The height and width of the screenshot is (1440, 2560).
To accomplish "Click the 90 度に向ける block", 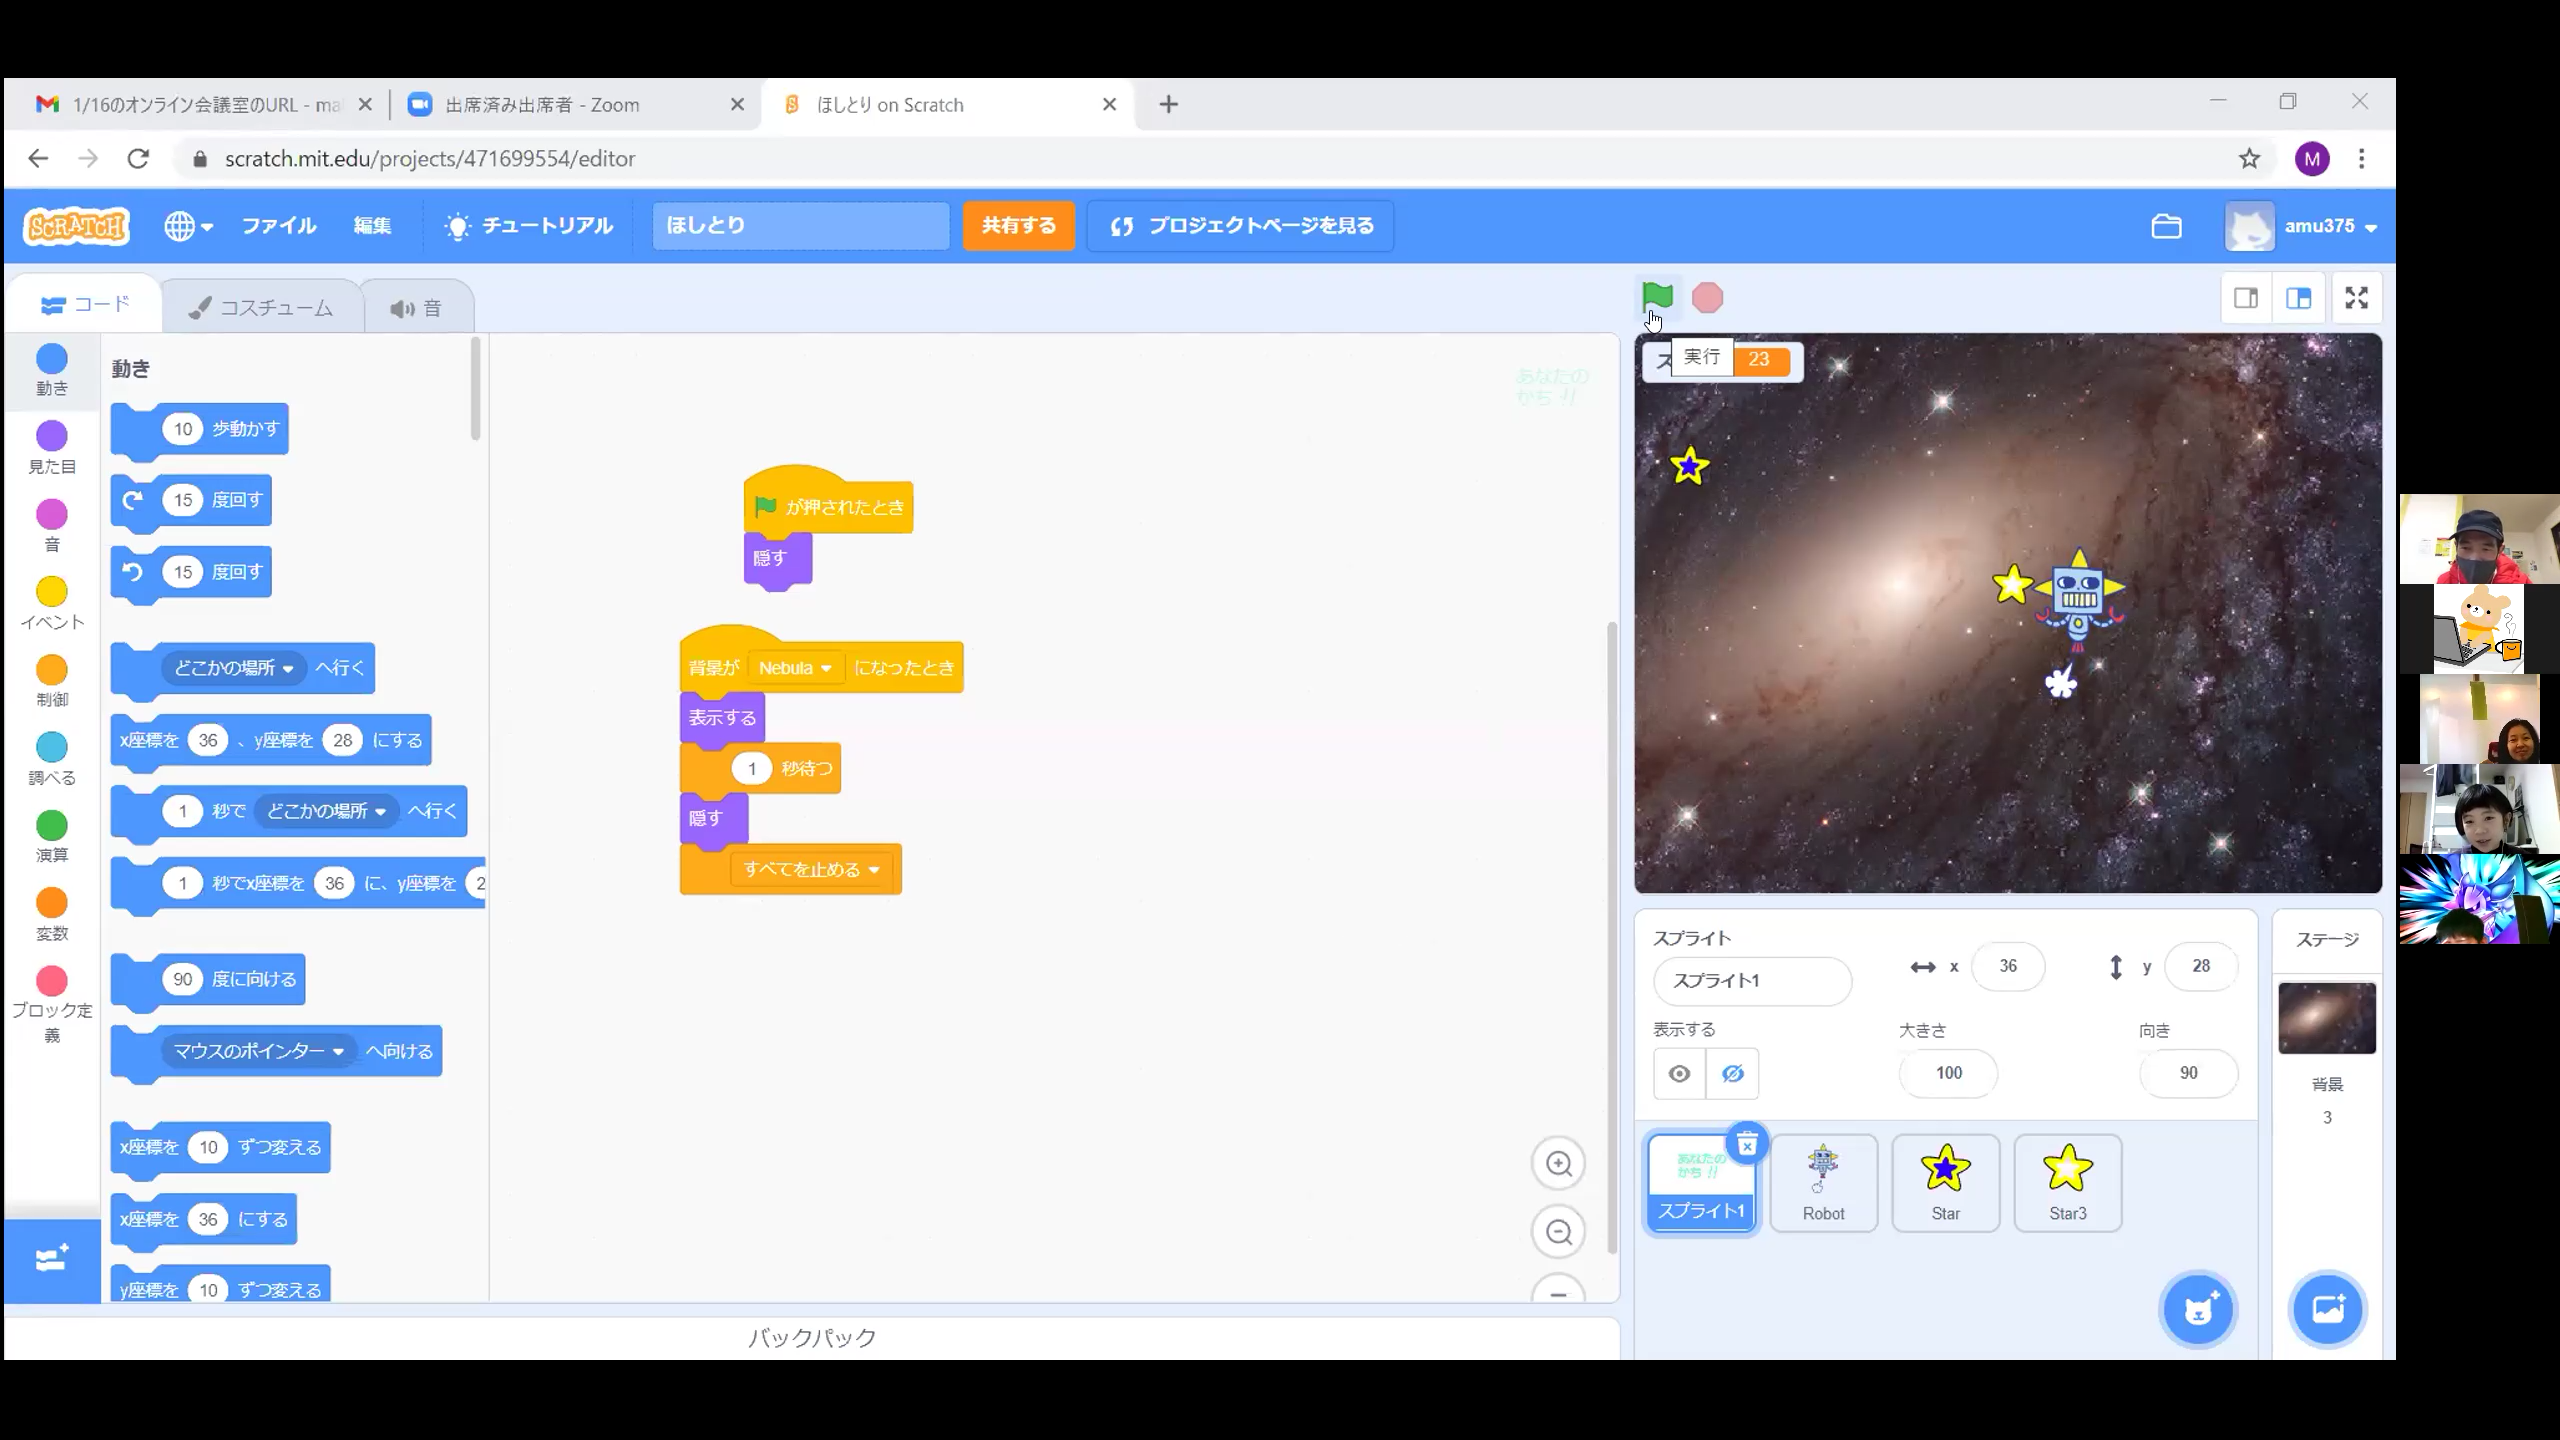I will pos(208,980).
